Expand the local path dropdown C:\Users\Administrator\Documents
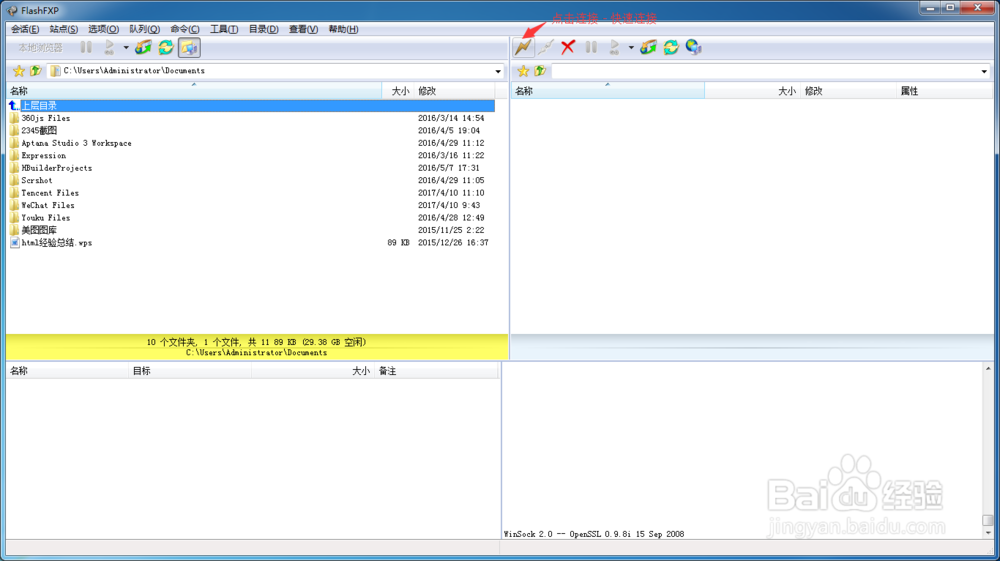Viewport: 1000px width, 561px height. [x=498, y=71]
